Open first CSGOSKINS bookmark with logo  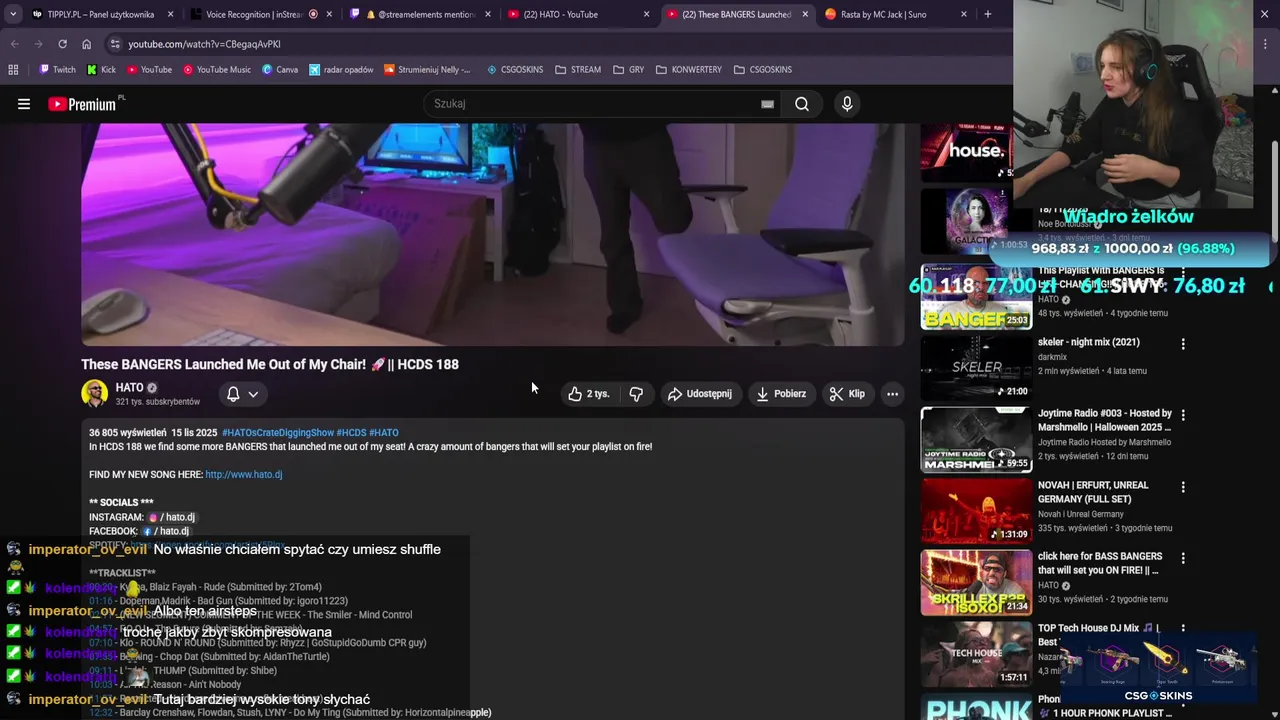pyautogui.click(x=515, y=70)
